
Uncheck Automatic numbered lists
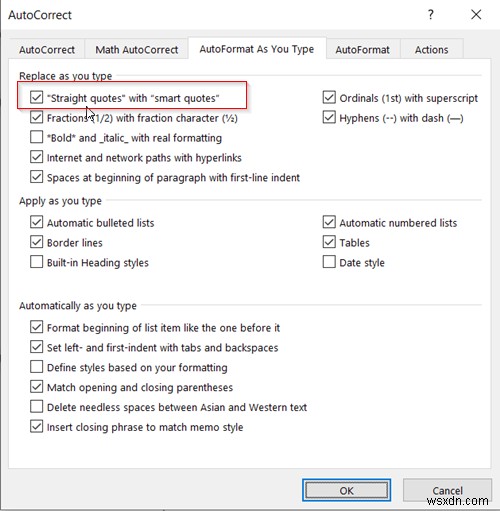pyautogui.click(x=329, y=222)
